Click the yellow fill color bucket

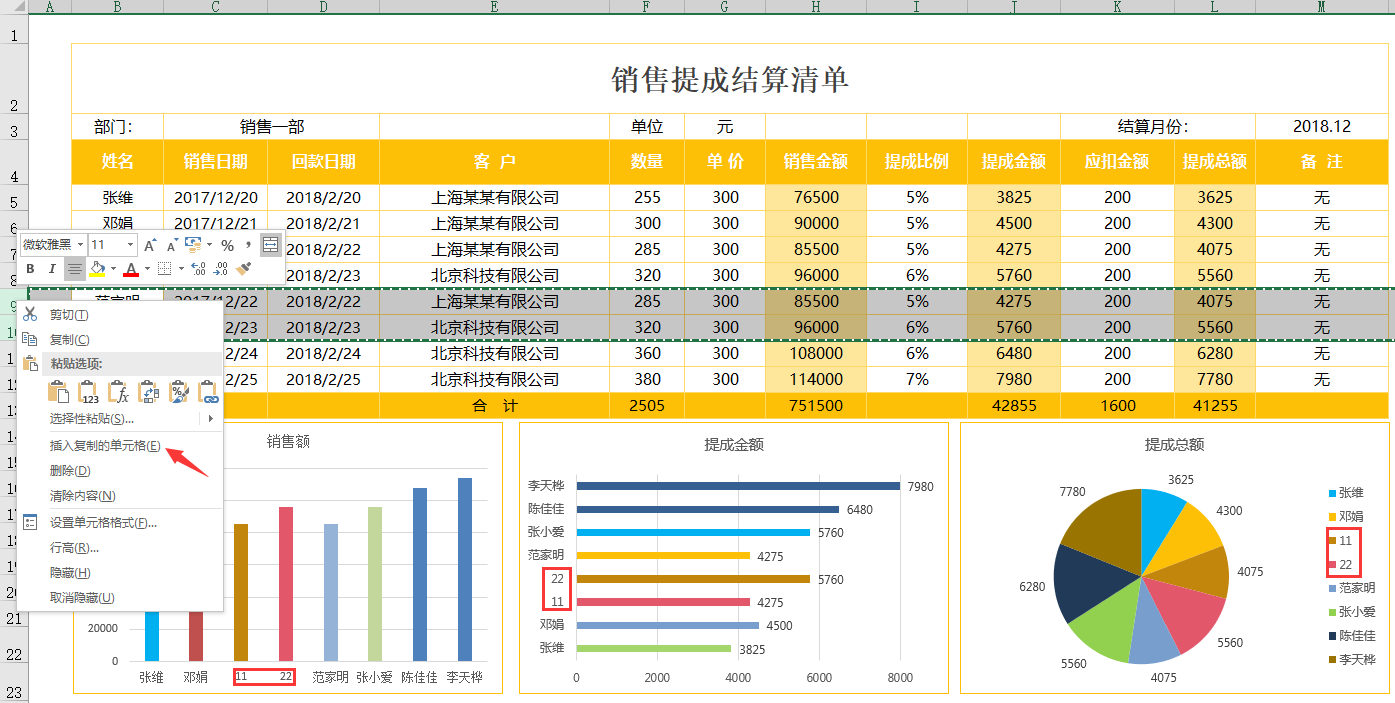coord(97,268)
